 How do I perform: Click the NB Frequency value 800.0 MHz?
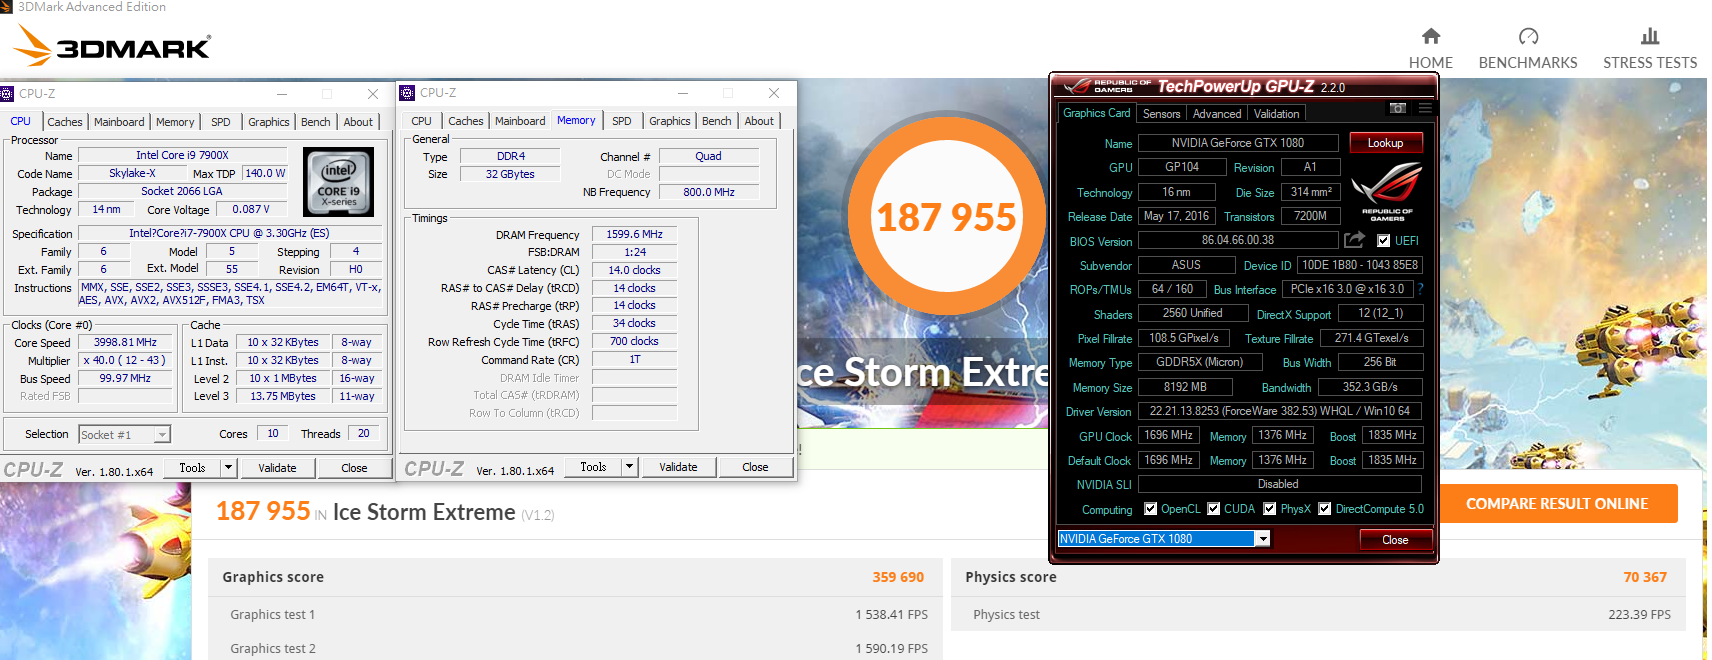[x=709, y=192]
